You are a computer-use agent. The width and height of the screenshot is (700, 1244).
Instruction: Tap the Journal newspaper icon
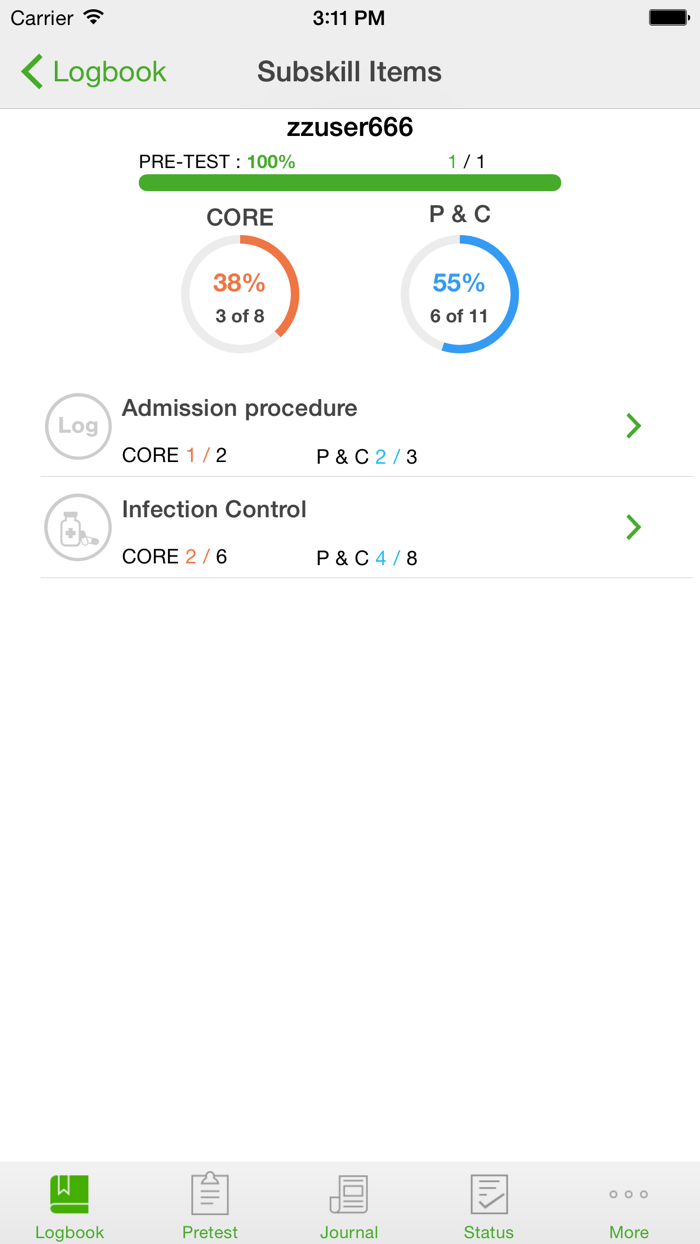(x=349, y=1194)
